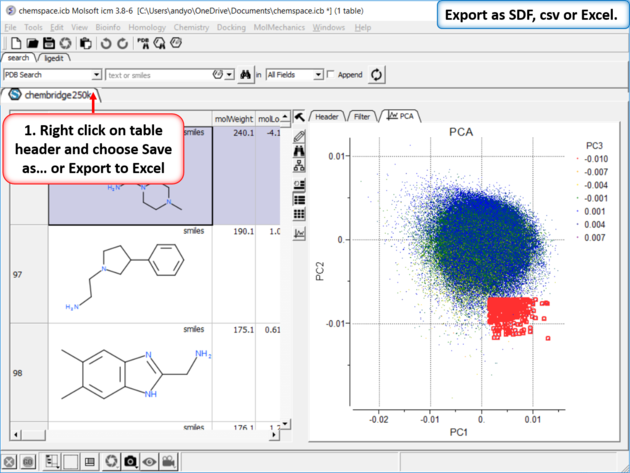Open the PDB Search dropdown
The image size is (630, 473).
[96, 75]
